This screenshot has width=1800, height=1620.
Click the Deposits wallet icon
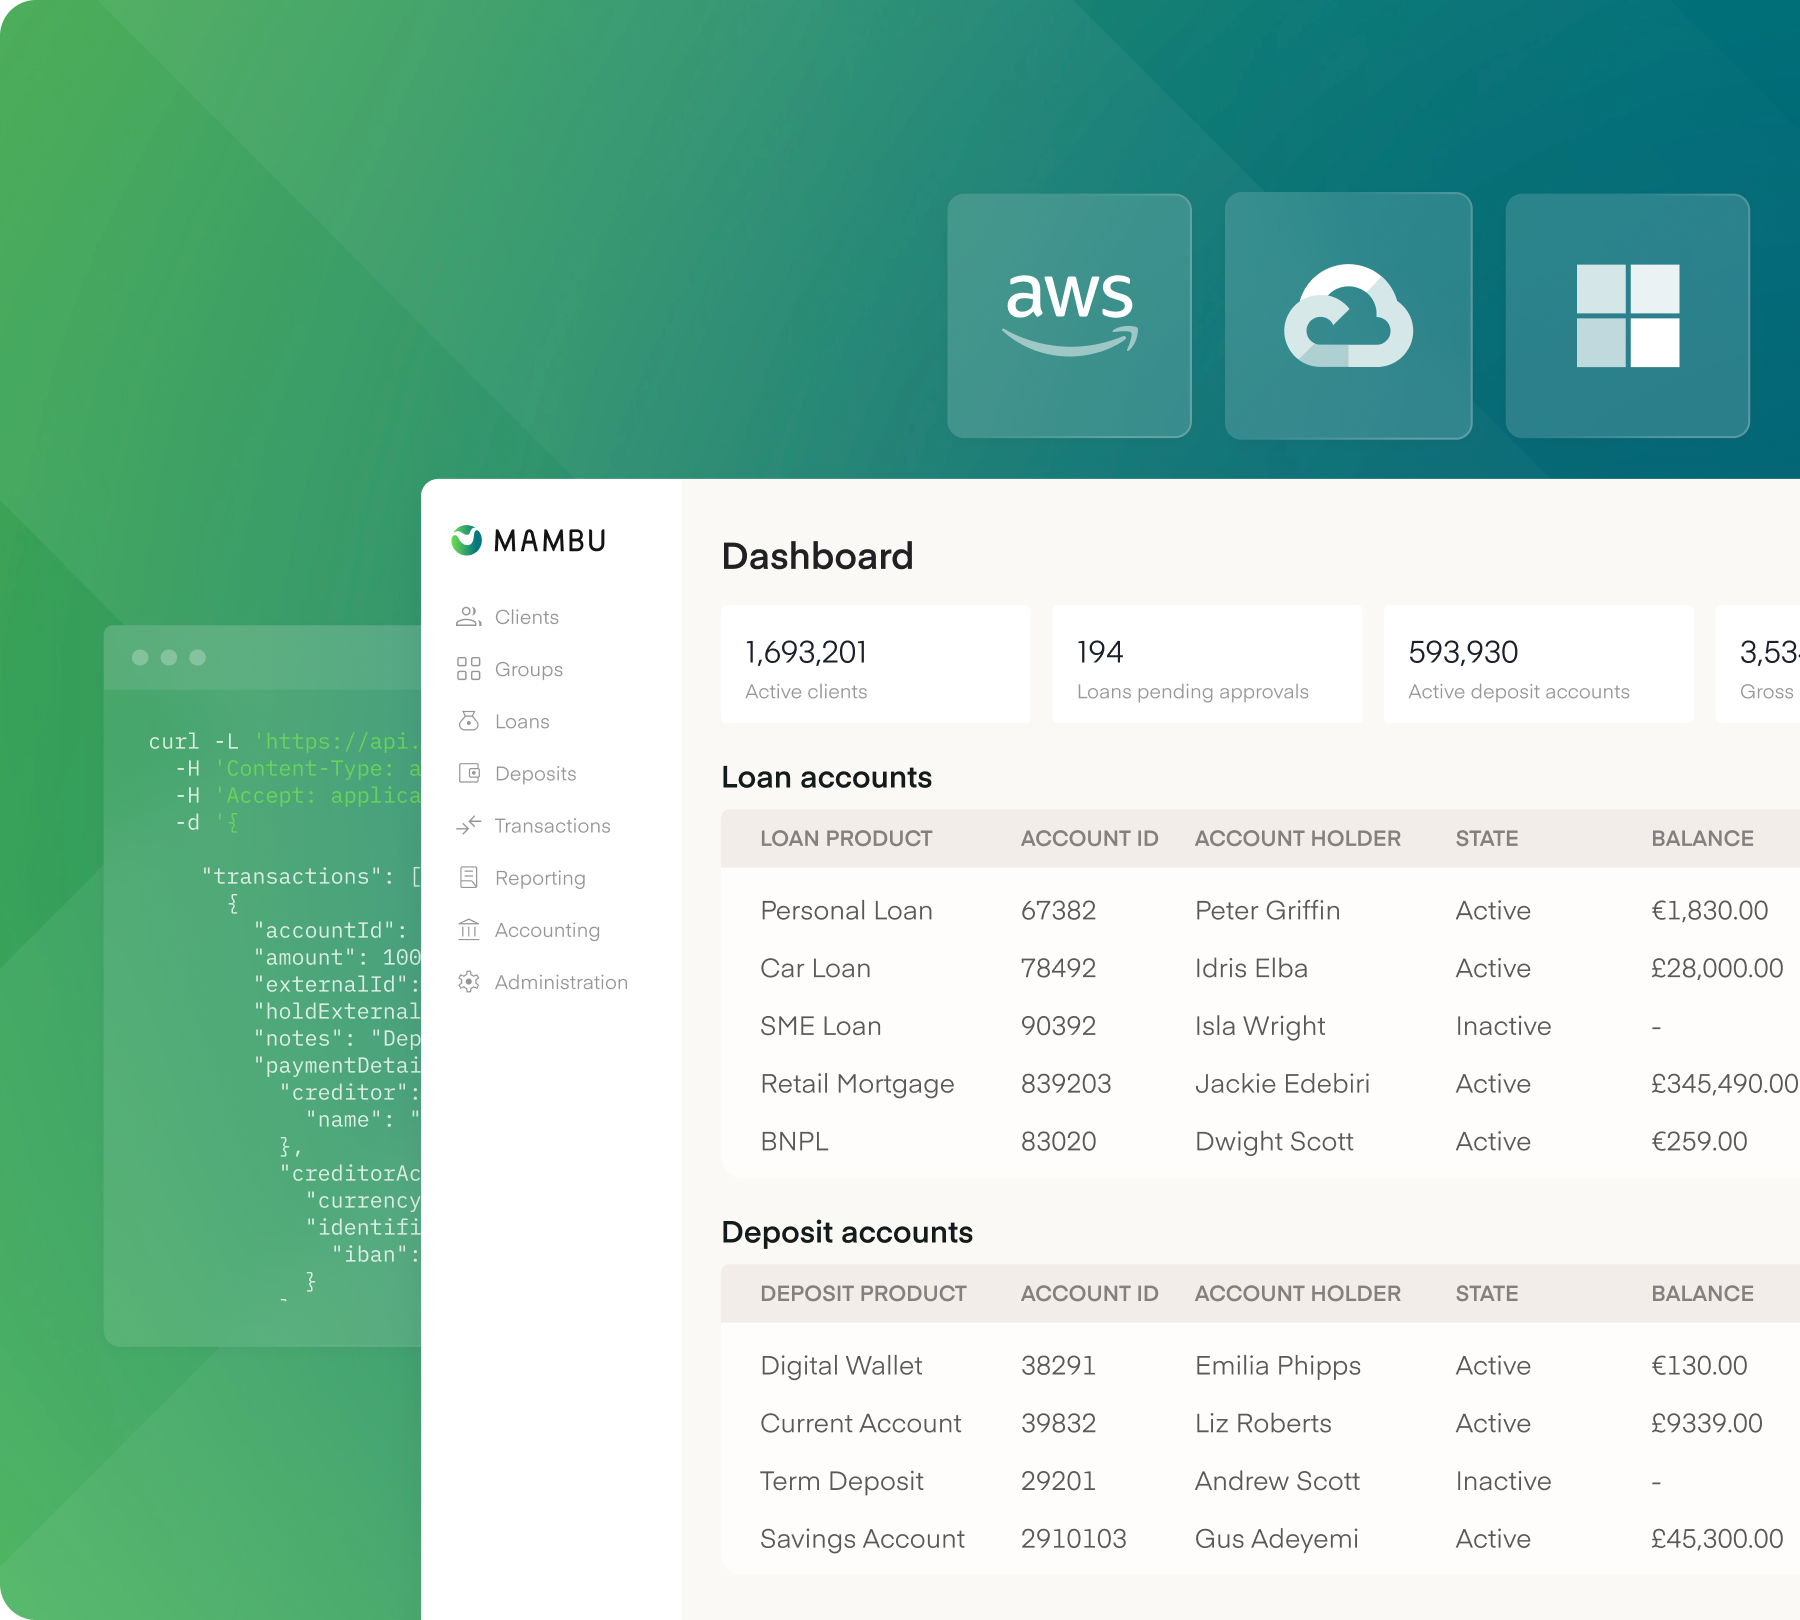(x=468, y=773)
